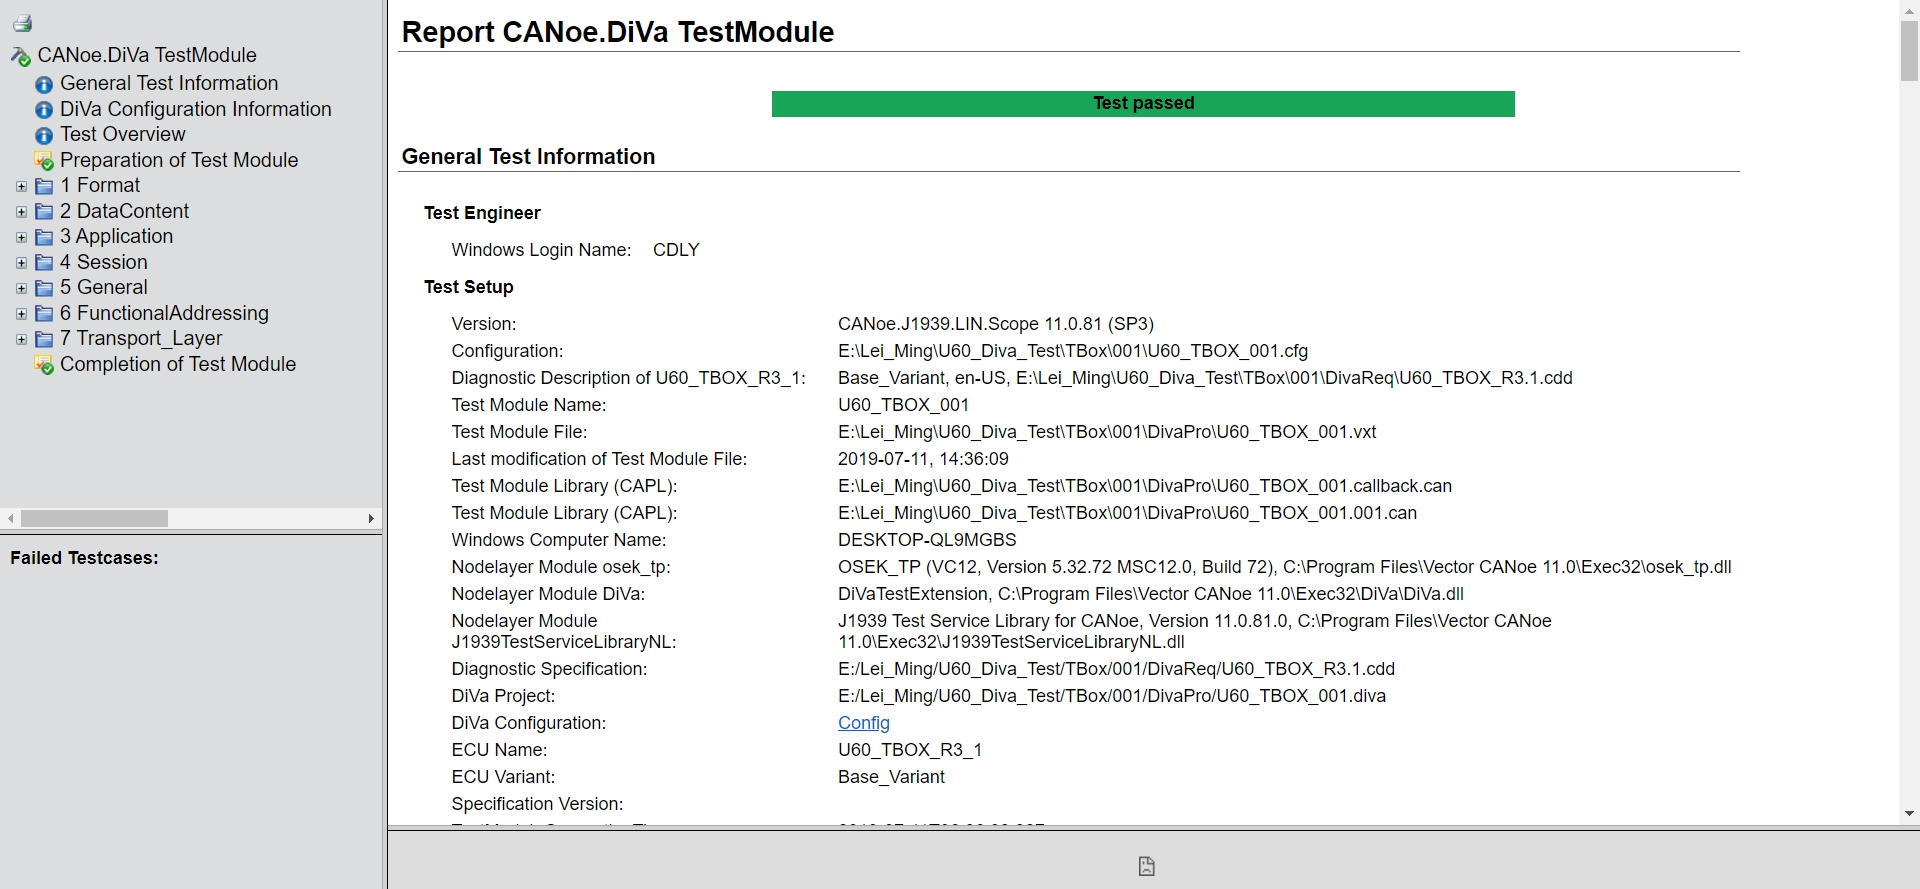
Task: Click the folder icon of 6 FunctionalAddressing
Action: [x=44, y=314]
